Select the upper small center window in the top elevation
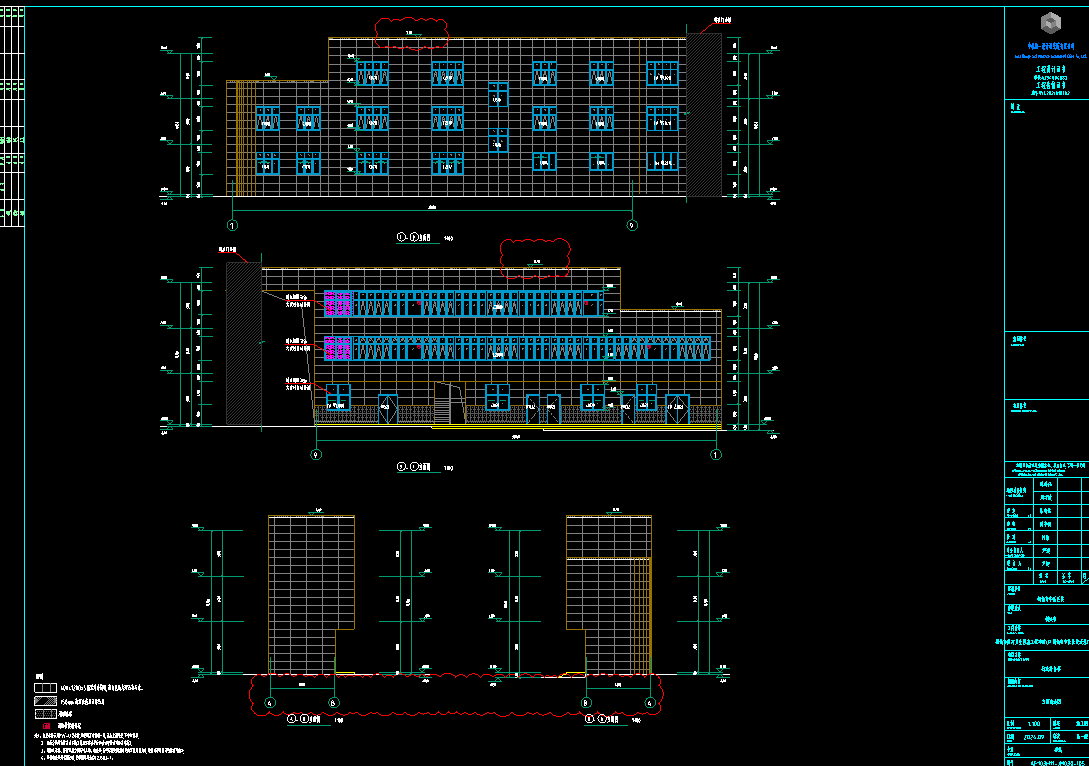The height and width of the screenshot is (766, 1089). 498,94
